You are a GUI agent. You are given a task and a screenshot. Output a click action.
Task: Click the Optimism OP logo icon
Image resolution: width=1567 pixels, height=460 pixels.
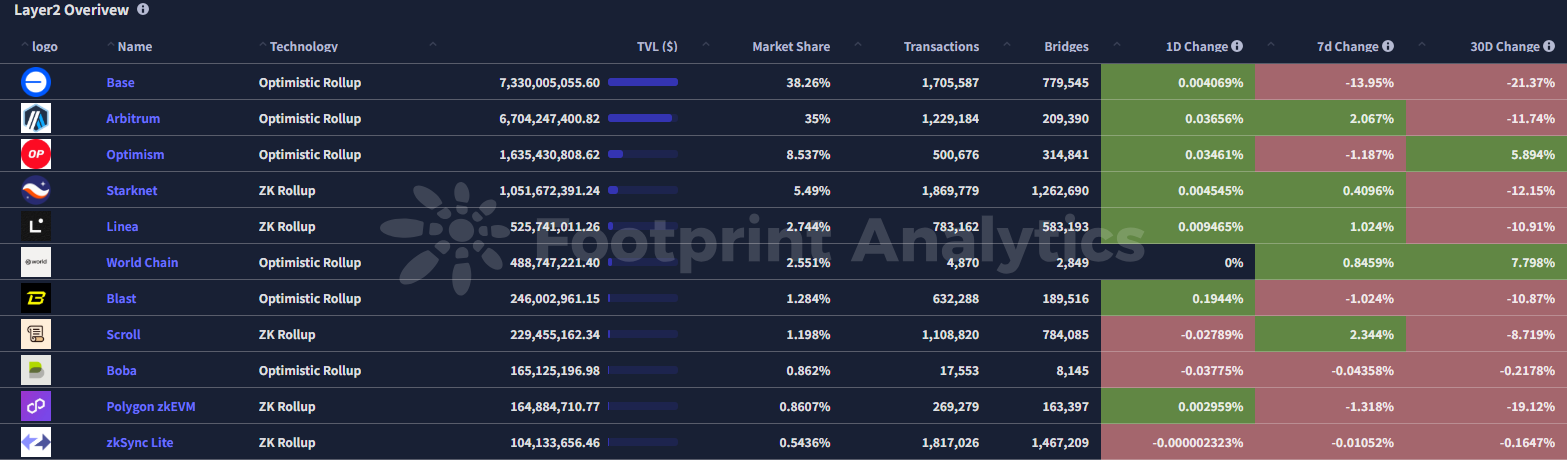36,155
